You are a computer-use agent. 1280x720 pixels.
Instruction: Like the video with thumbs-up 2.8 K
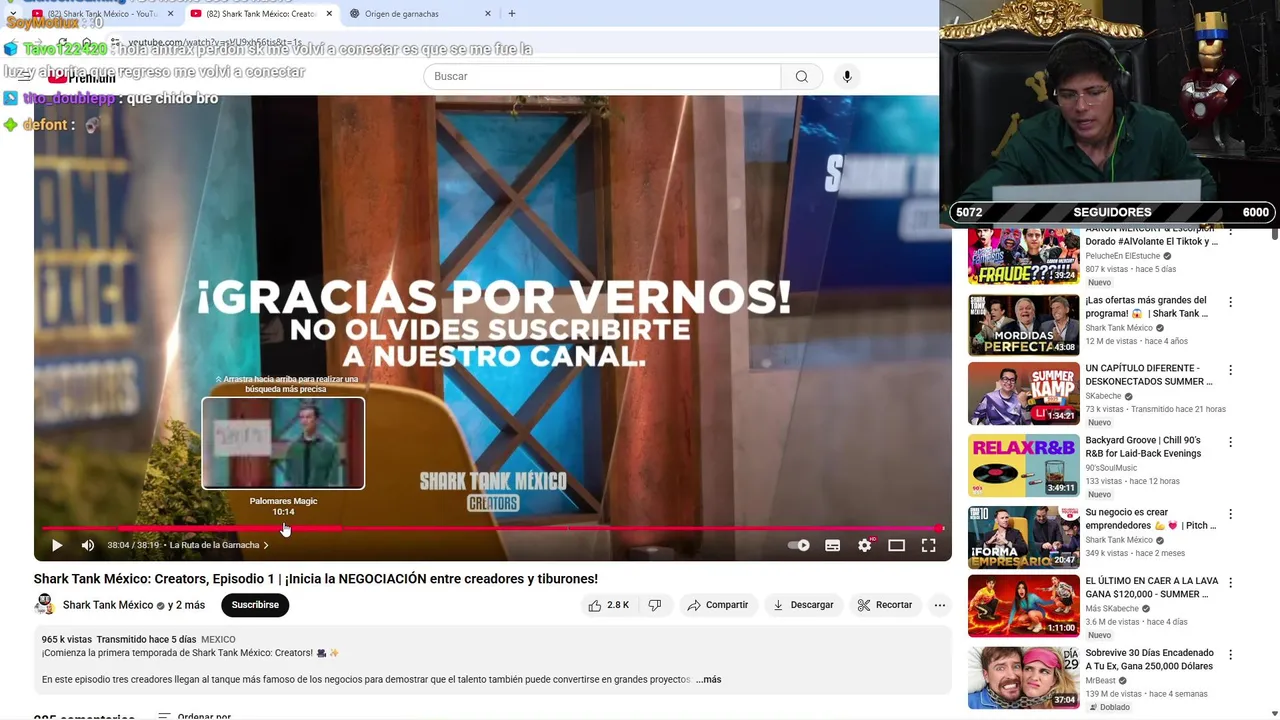click(609, 605)
